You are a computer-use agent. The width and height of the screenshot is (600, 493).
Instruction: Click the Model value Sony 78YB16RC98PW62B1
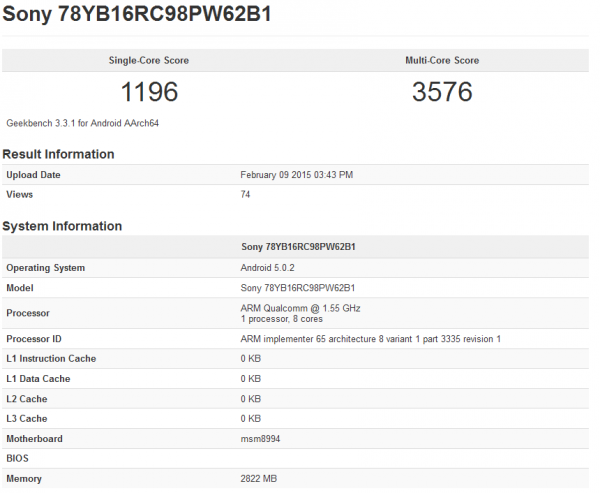tap(298, 288)
